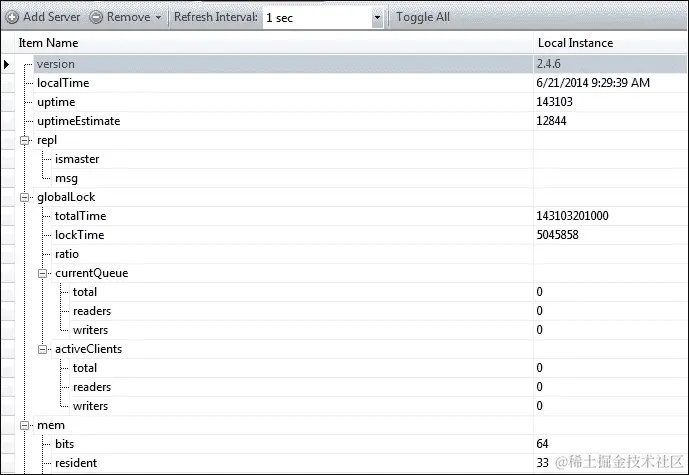The width and height of the screenshot is (689, 475).
Task: Click the bits value 64
Action: click(542, 444)
